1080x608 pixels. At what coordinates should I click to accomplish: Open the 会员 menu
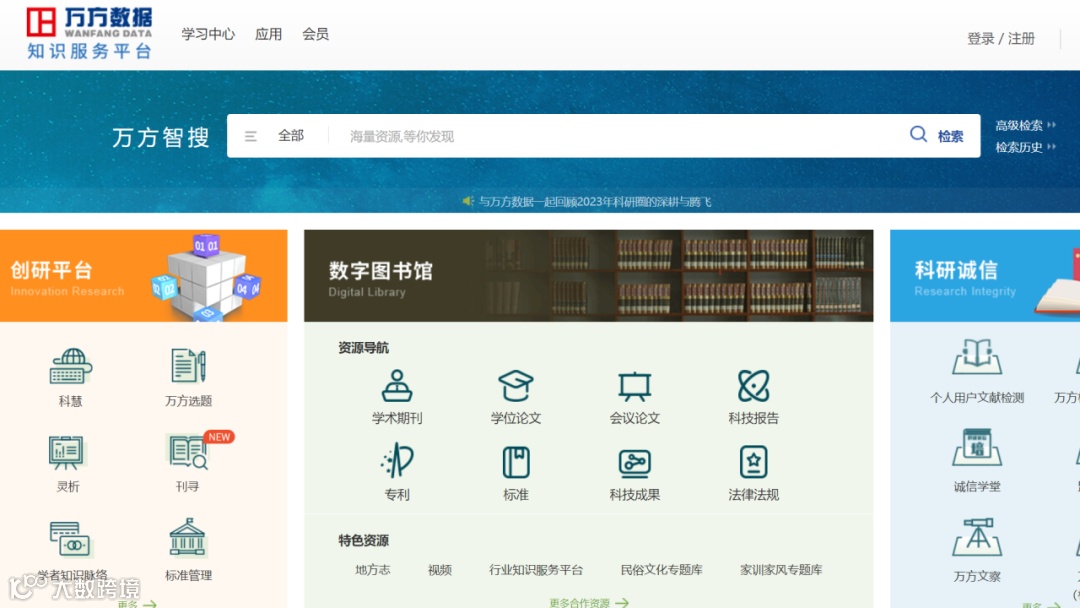point(315,34)
